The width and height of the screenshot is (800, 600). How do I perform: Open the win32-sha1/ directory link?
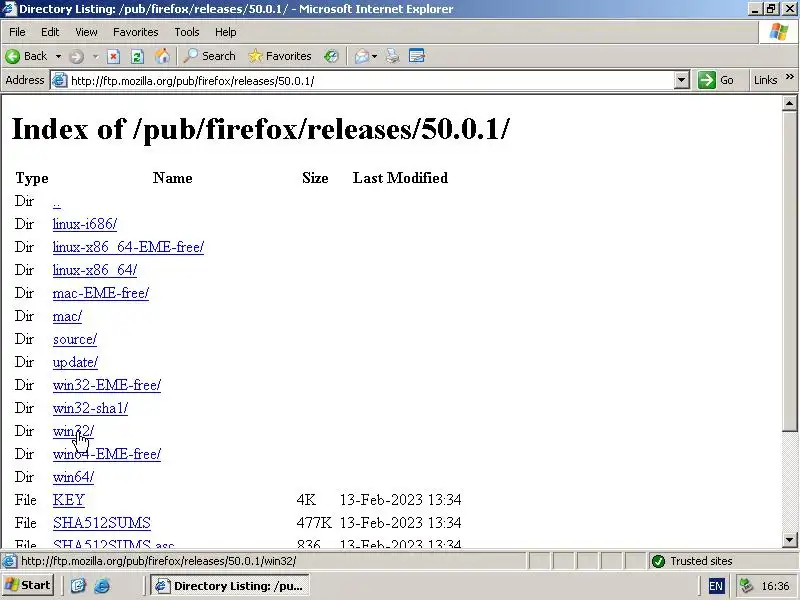pyautogui.click(x=90, y=408)
